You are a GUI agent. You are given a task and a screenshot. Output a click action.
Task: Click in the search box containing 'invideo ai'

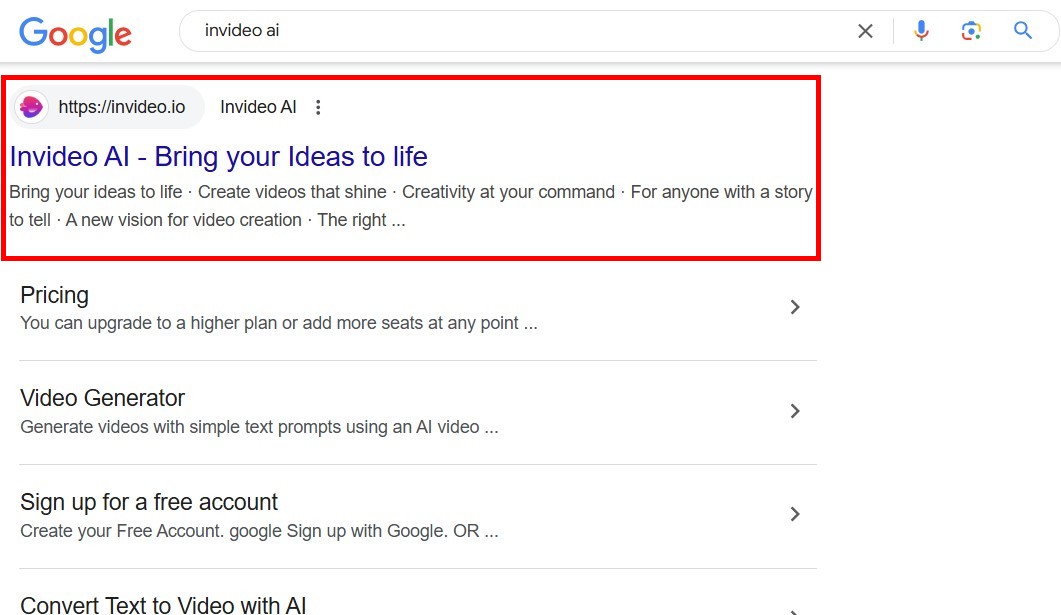point(500,31)
